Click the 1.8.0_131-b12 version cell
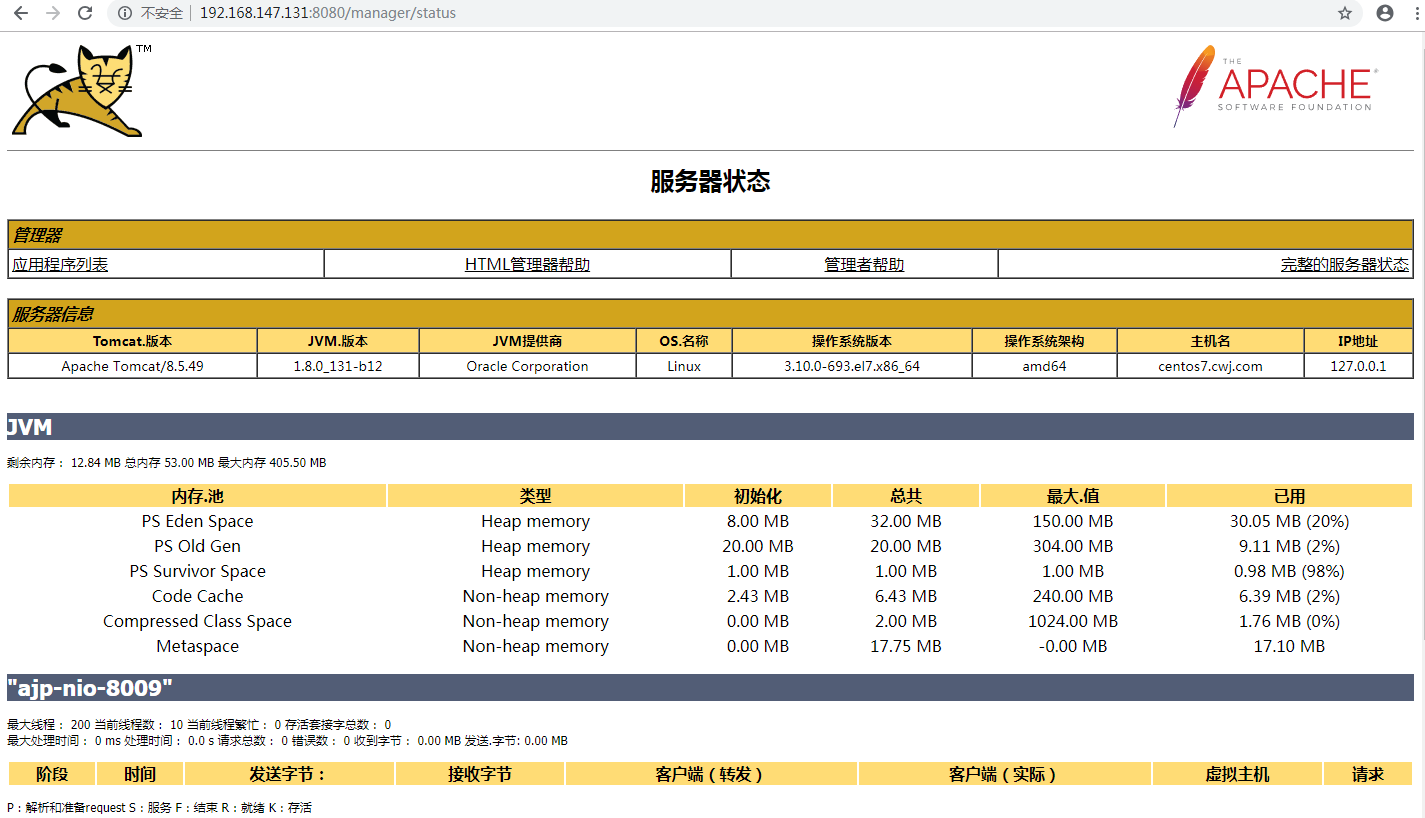Screen dimensions: 1425x818 pyautogui.click(x=338, y=366)
